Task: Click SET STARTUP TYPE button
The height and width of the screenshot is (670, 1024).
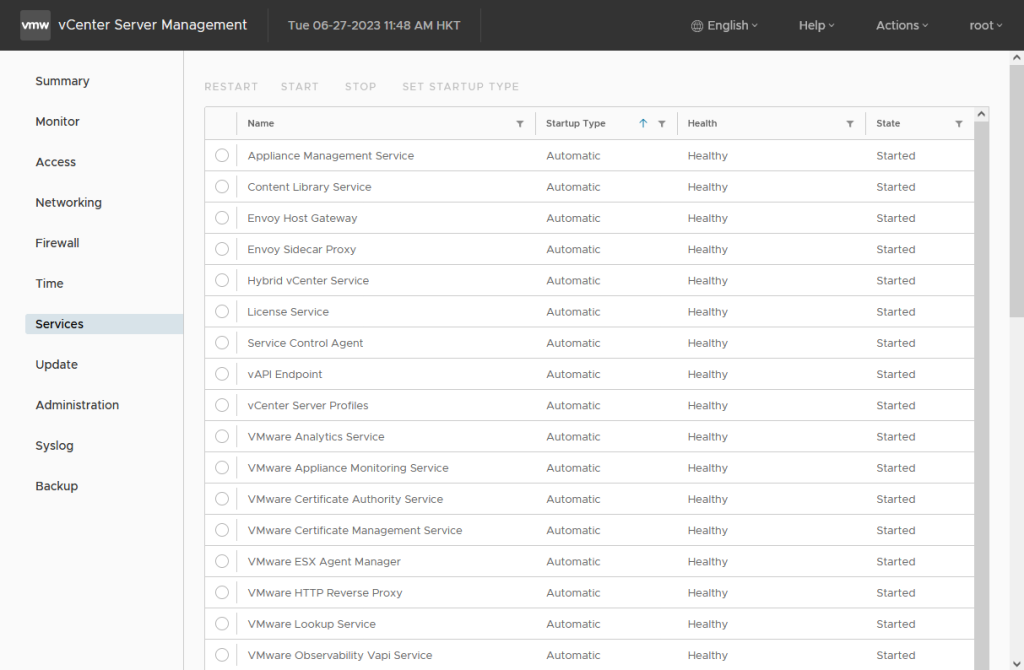Action: click(460, 86)
